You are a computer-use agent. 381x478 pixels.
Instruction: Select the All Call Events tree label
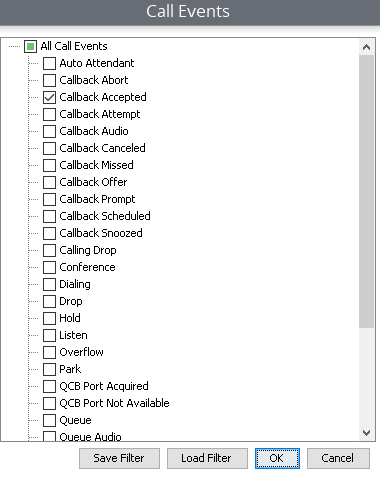click(74, 46)
